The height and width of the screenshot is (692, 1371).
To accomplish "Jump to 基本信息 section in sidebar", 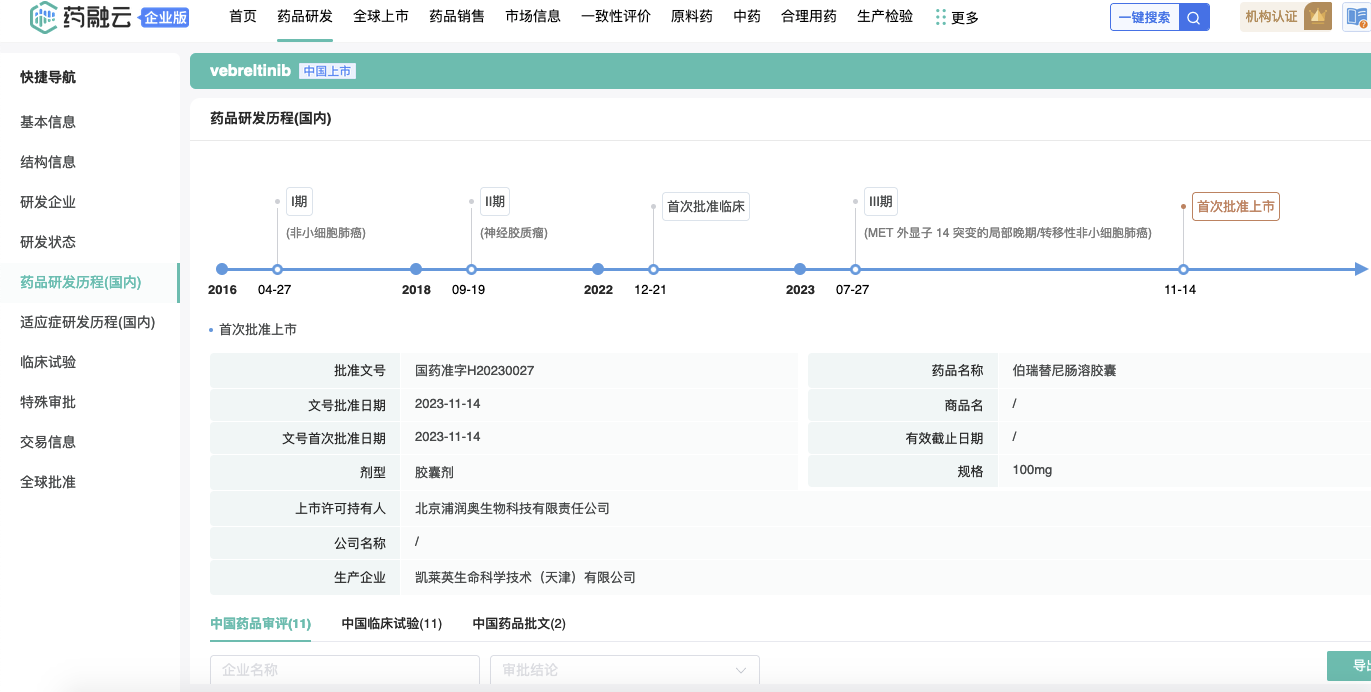I will point(48,122).
